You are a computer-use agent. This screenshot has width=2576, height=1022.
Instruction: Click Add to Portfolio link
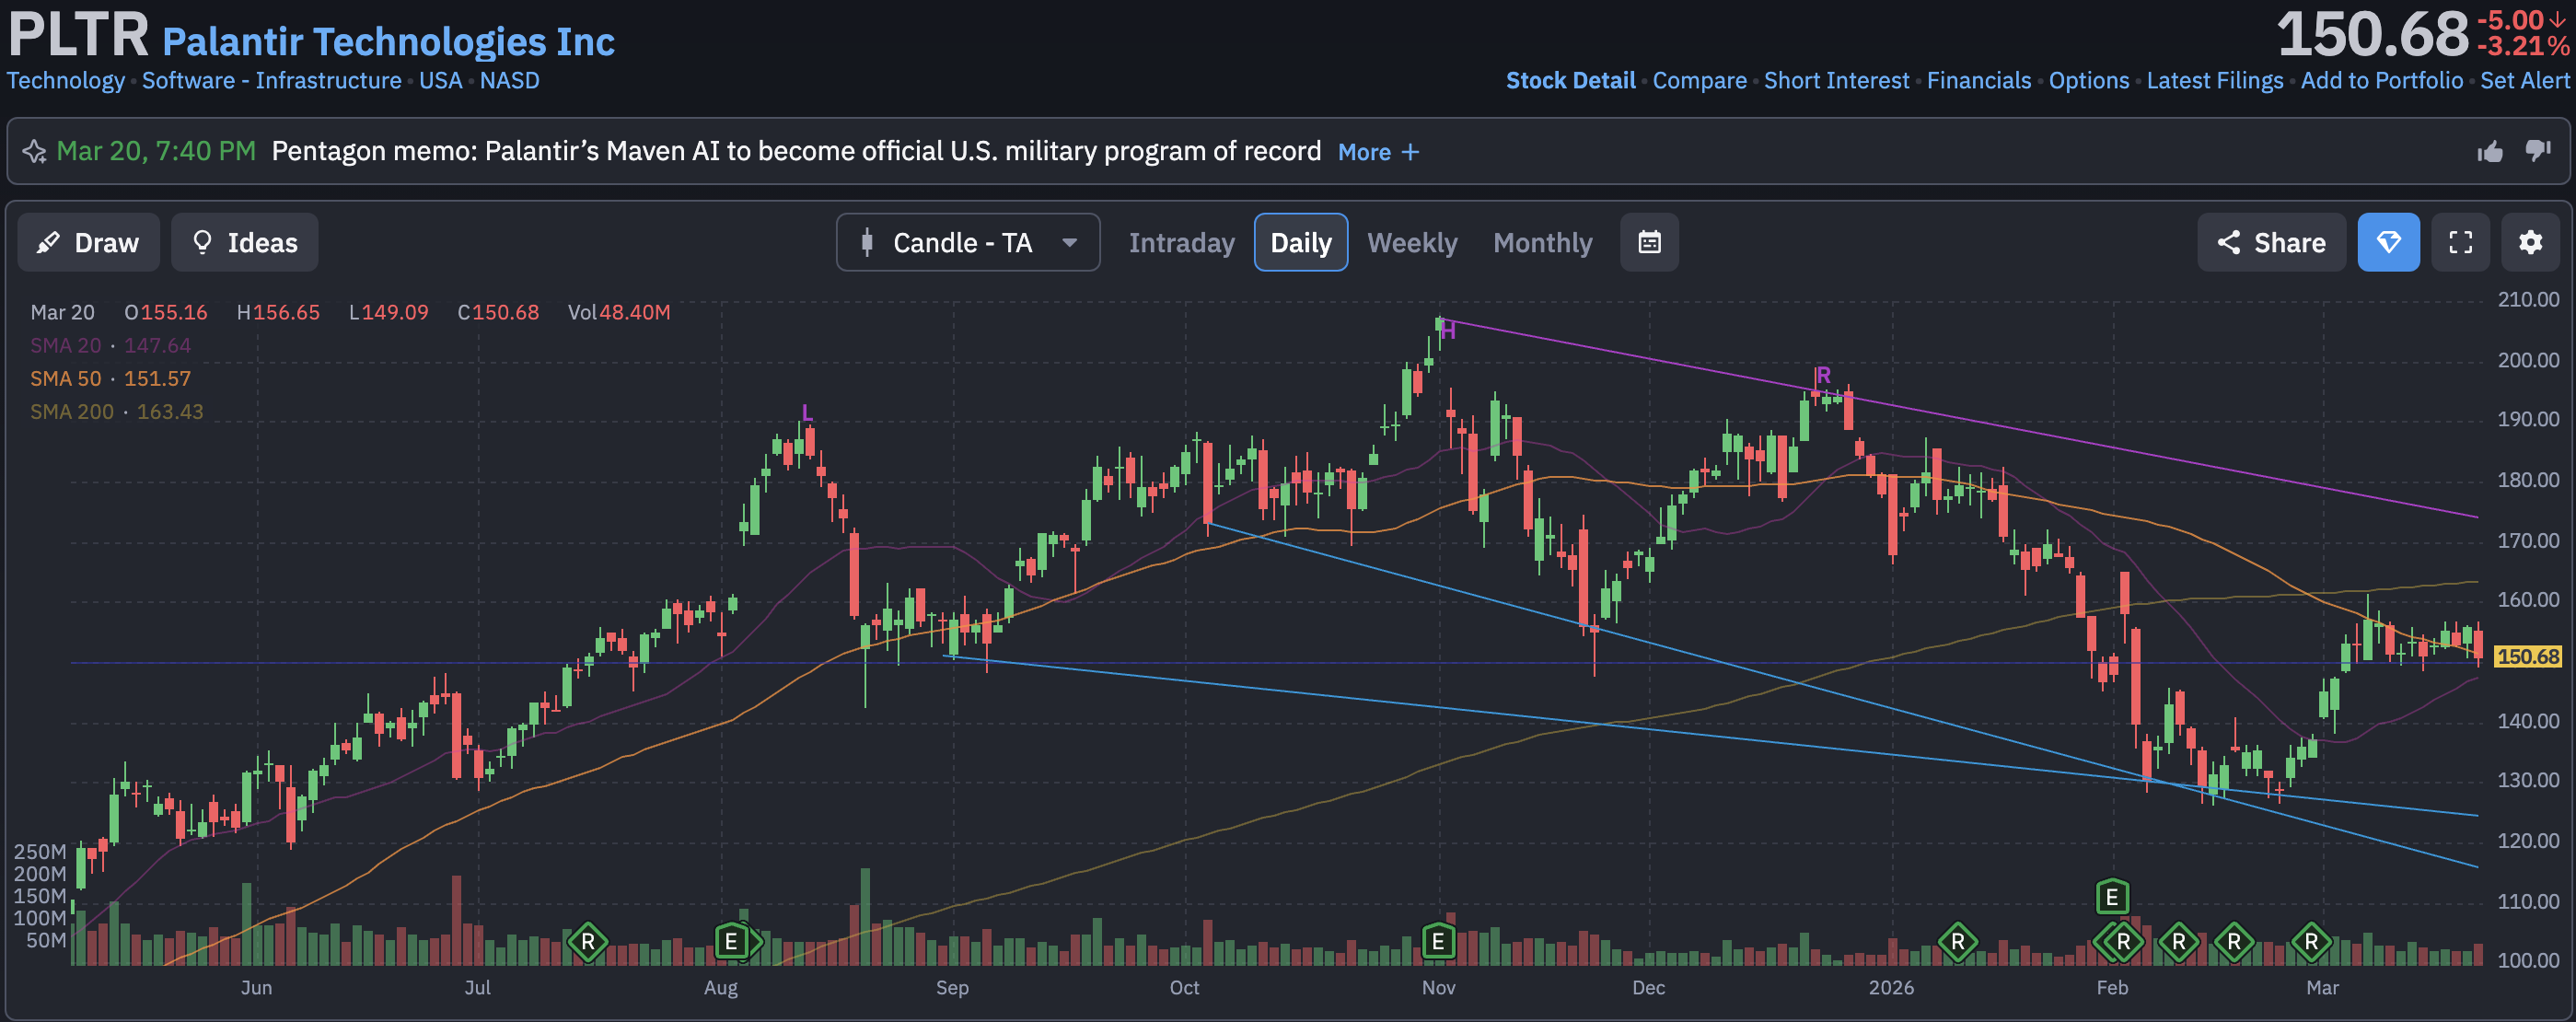pos(2381,80)
